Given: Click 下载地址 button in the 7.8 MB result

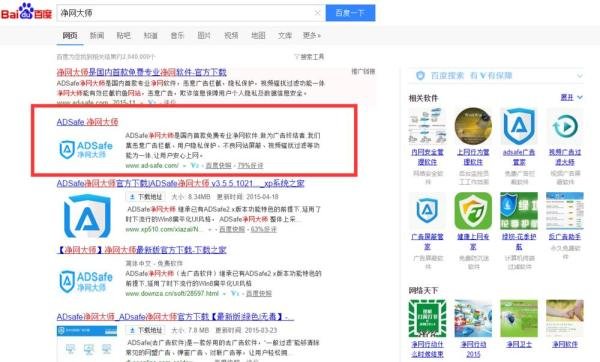Looking at the screenshot, I should (x=145, y=330).
